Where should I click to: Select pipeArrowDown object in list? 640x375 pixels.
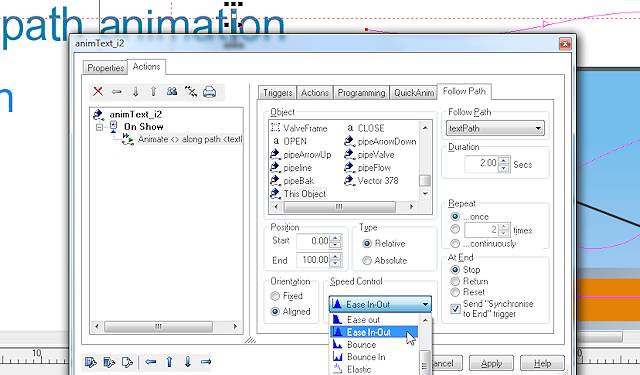(x=380, y=142)
